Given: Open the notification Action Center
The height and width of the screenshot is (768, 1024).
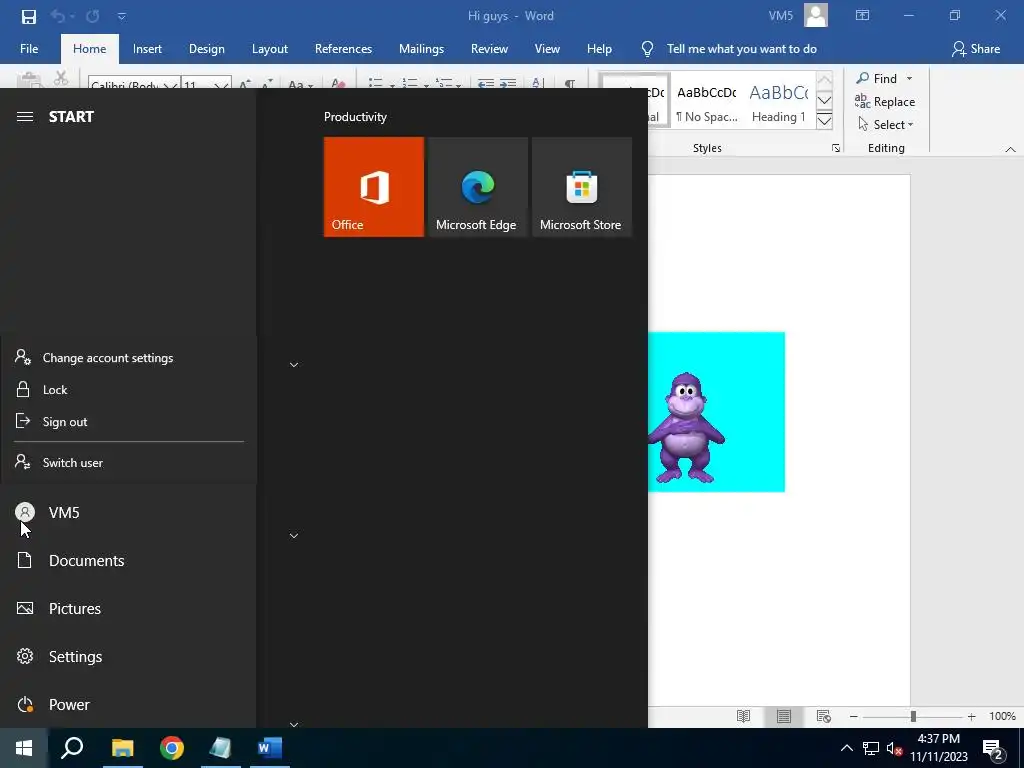Looking at the screenshot, I should [993, 749].
